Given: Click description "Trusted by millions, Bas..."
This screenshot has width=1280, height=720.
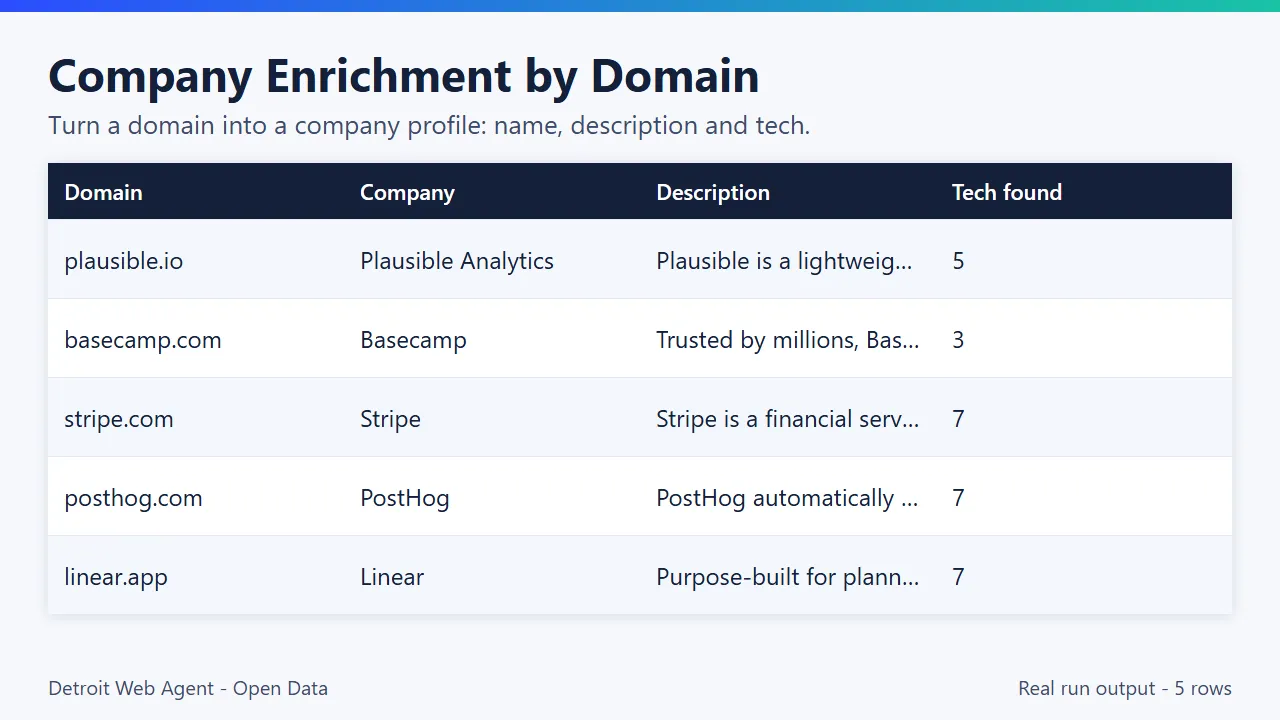Looking at the screenshot, I should (788, 340).
